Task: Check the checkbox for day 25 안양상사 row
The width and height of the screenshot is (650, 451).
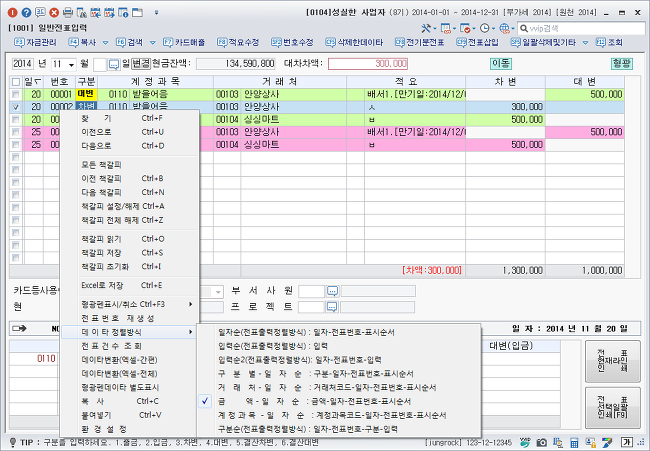Action: click(x=16, y=132)
